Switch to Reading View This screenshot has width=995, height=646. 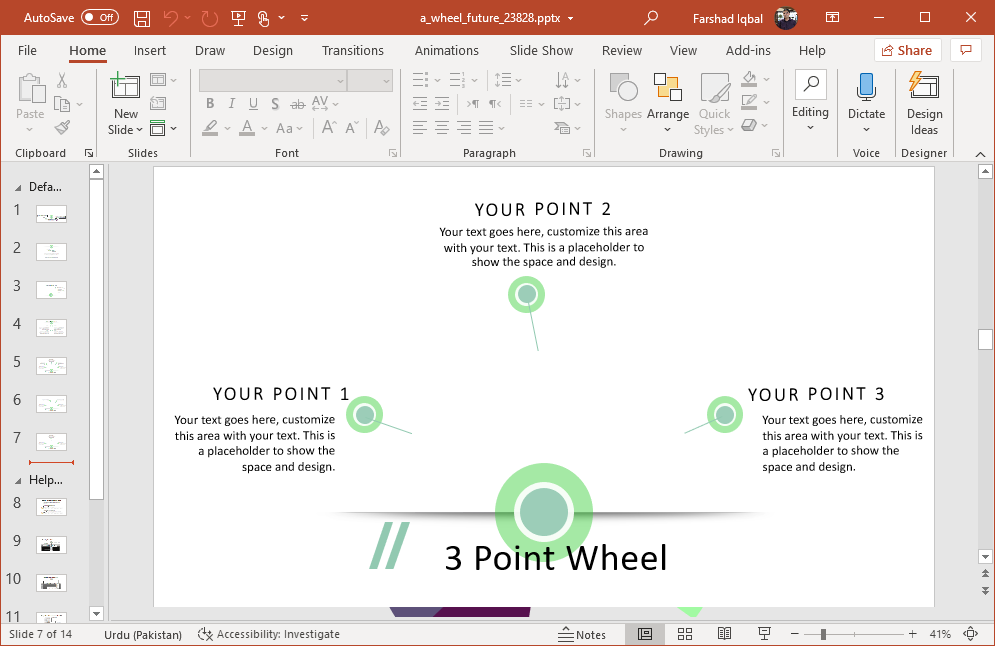(x=725, y=634)
